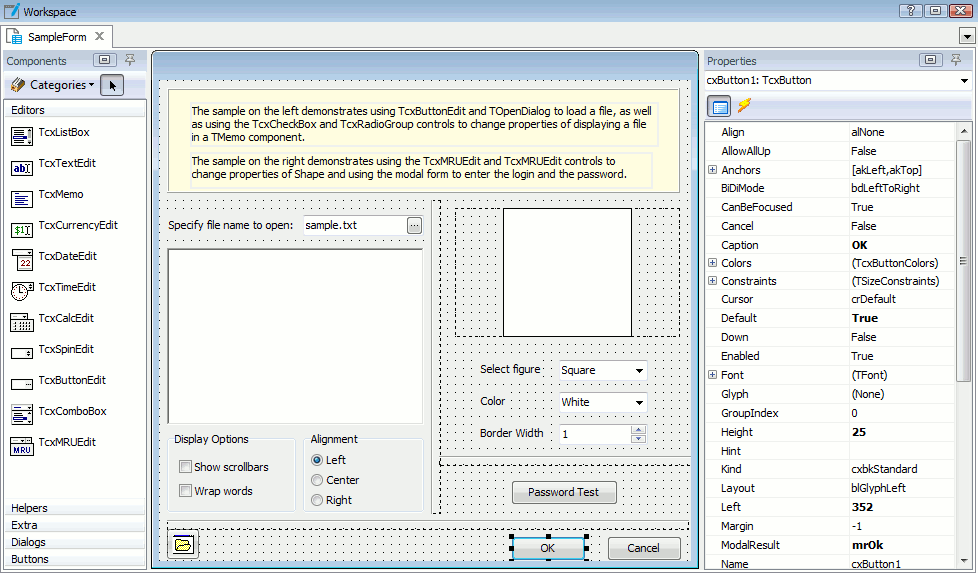Image resolution: width=978 pixels, height=573 pixels.
Task: Click the Events lightning bolt icon
Action: [745, 106]
